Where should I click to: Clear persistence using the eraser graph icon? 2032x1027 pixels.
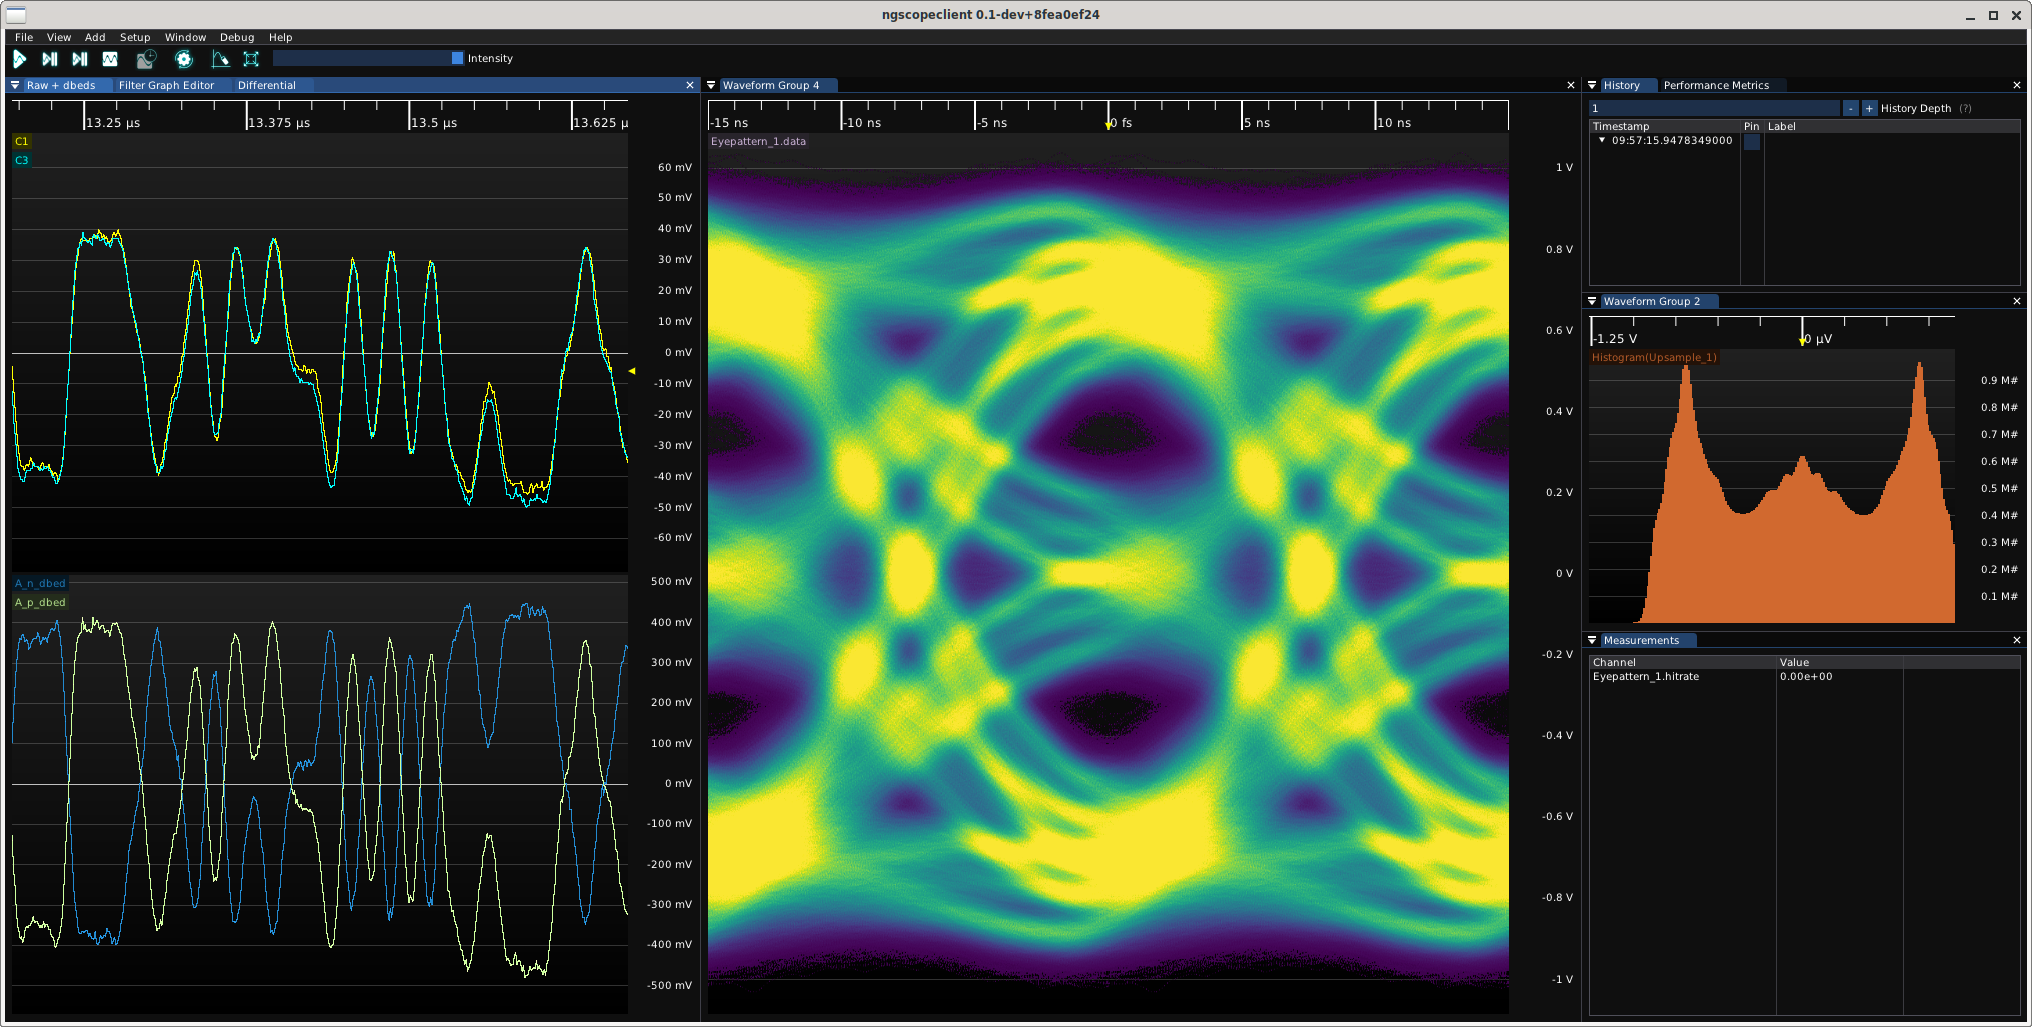[x=220, y=59]
